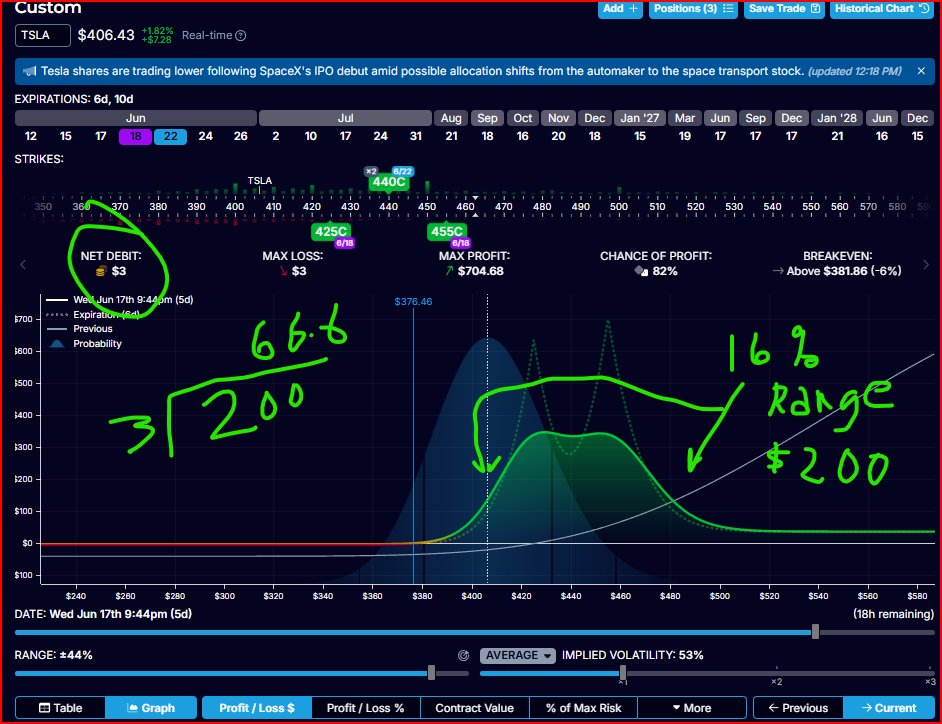This screenshot has height=724, width=942.
Task: Select the Contract Value tab
Action: tap(475, 708)
